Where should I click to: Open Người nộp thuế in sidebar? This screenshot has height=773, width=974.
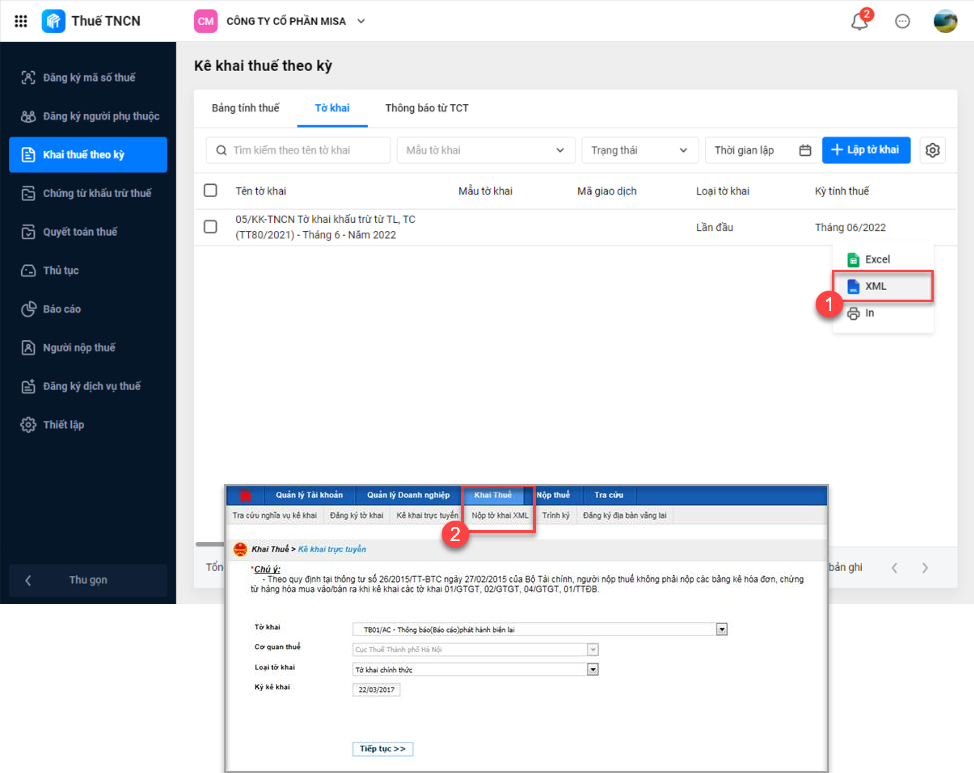[x=88, y=347]
